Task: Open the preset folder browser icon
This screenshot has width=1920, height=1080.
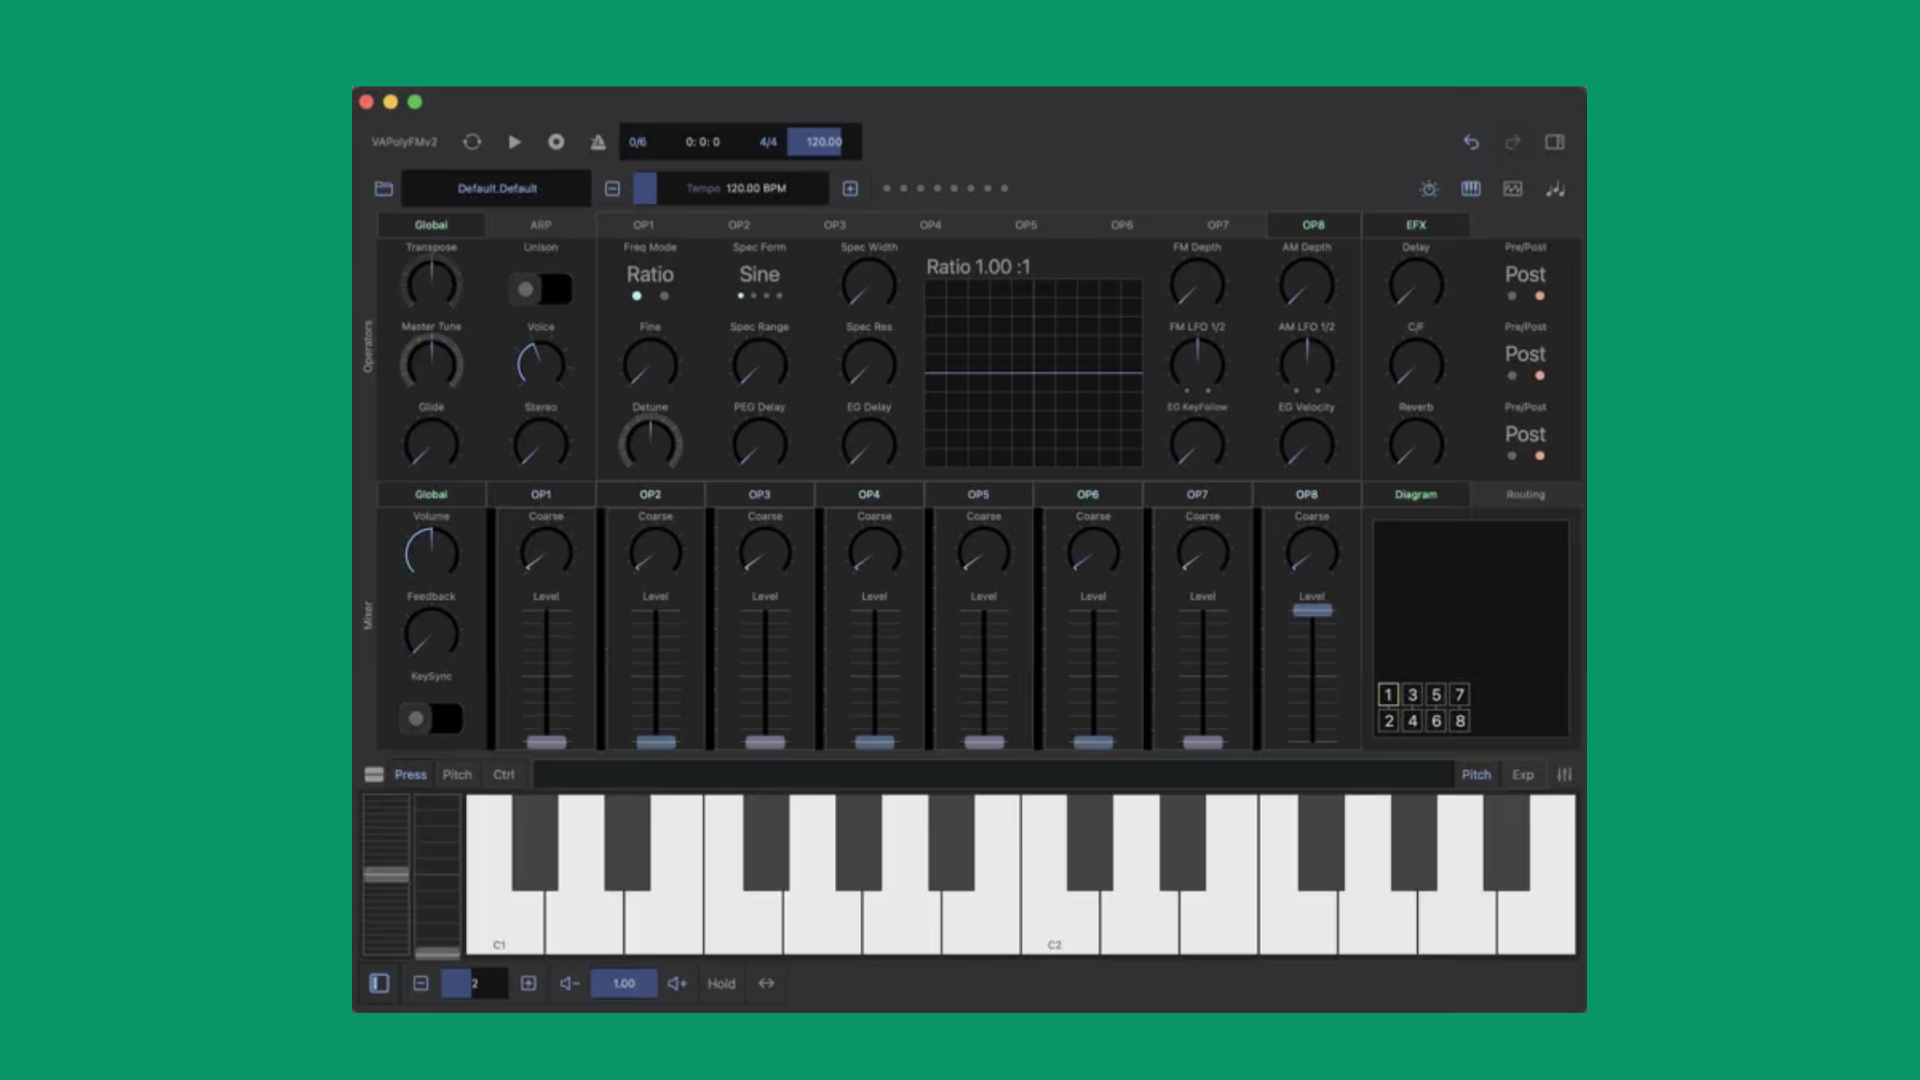Action: click(x=384, y=188)
